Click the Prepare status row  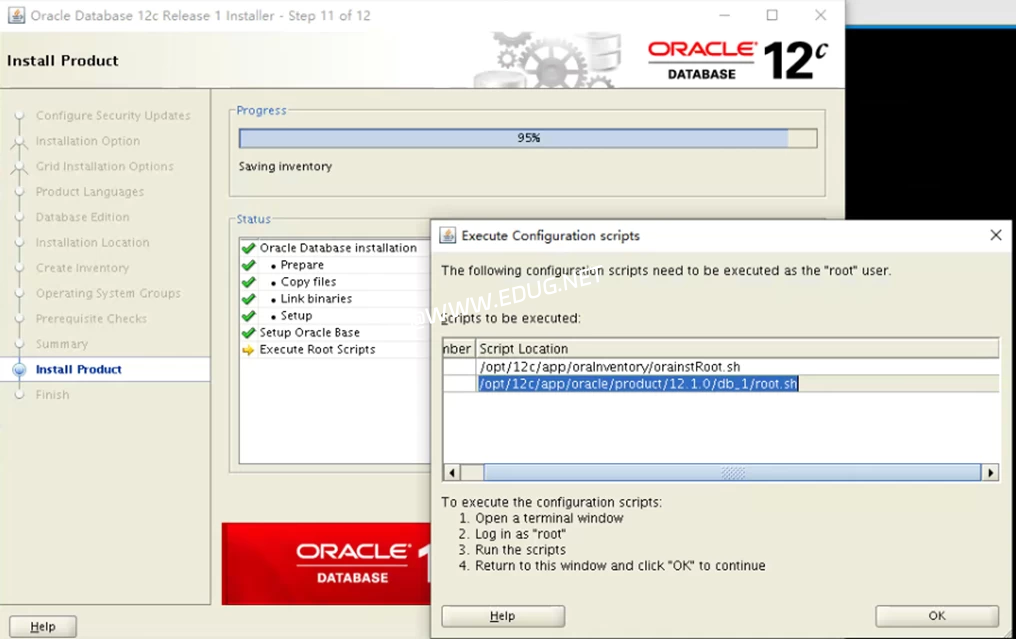click(335, 265)
